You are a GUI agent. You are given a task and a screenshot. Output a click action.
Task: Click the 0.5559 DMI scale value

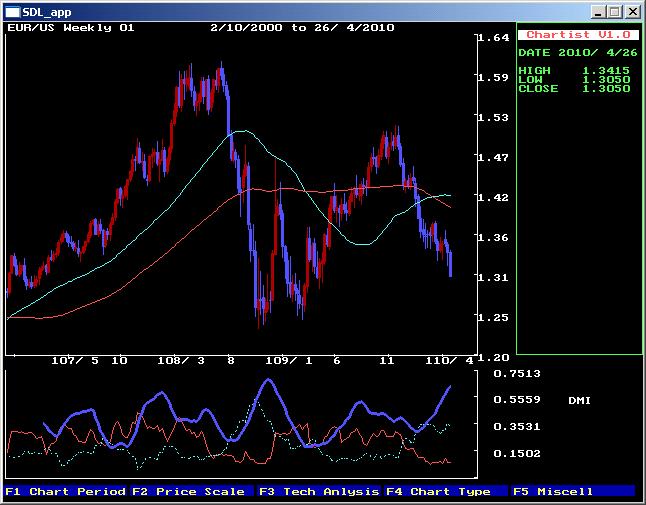517,400
